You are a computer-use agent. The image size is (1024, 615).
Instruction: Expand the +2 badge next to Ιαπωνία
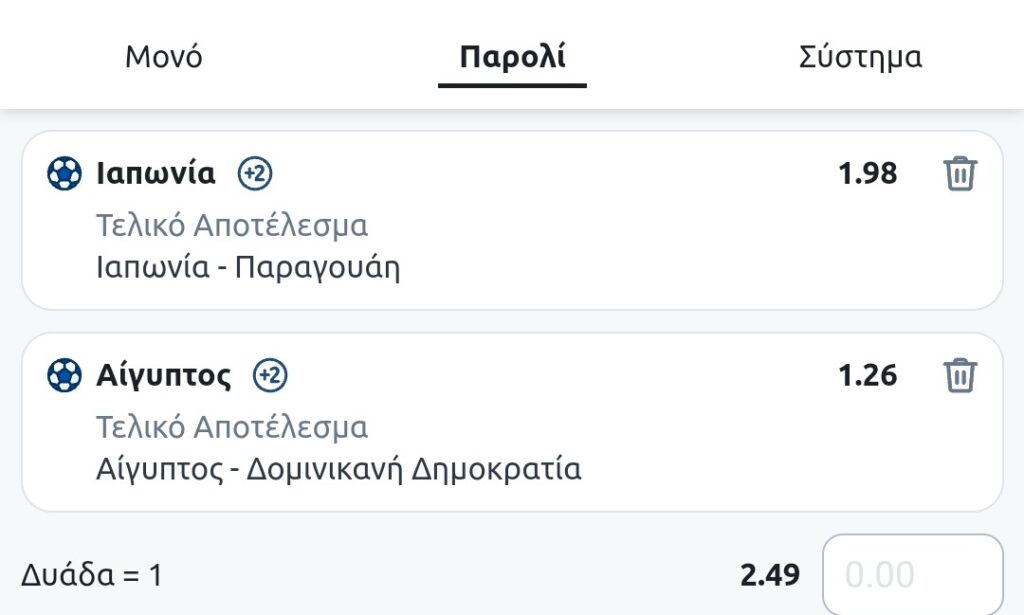click(x=255, y=174)
